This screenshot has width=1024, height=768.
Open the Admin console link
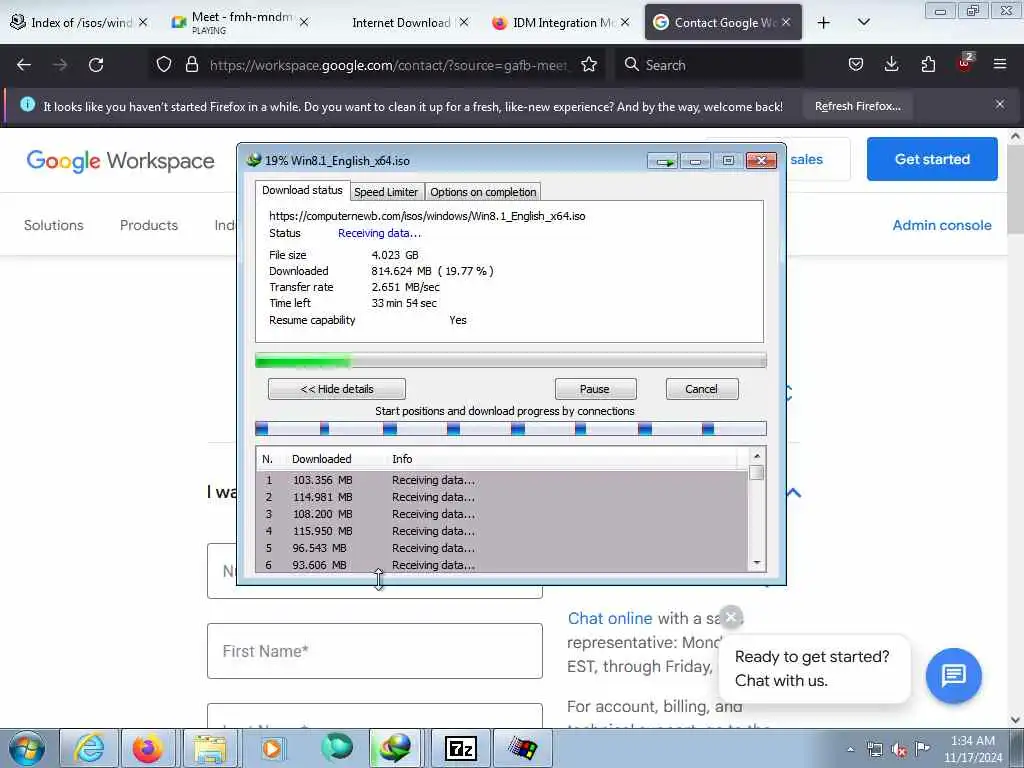click(942, 225)
